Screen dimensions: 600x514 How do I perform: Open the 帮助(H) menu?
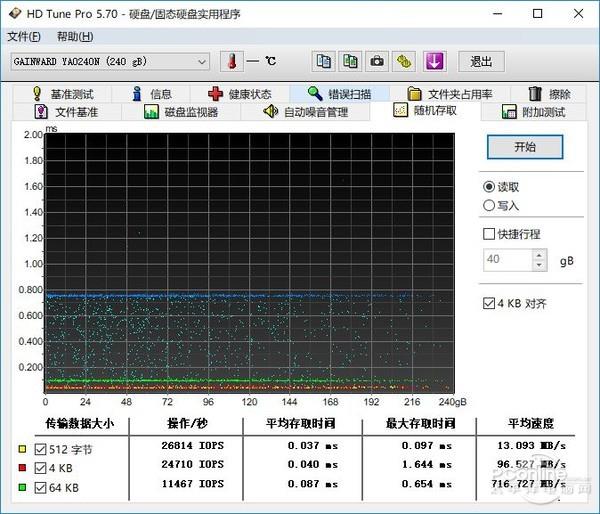pyautogui.click(x=75, y=37)
